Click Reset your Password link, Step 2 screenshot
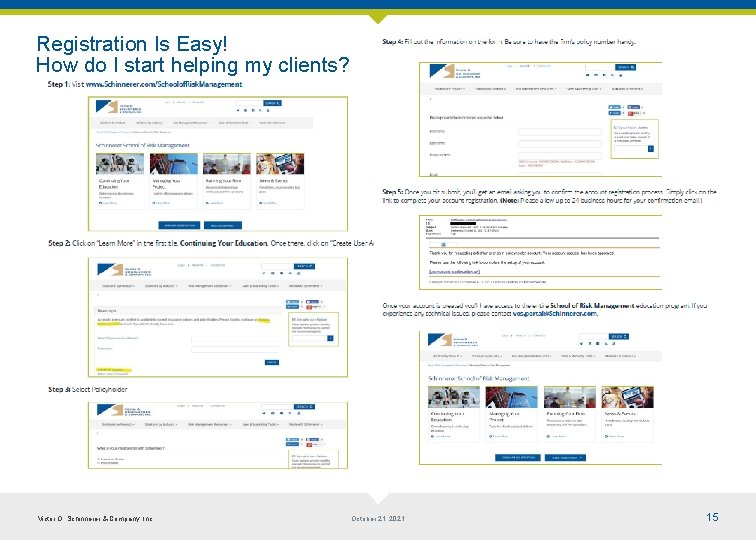 (113, 374)
